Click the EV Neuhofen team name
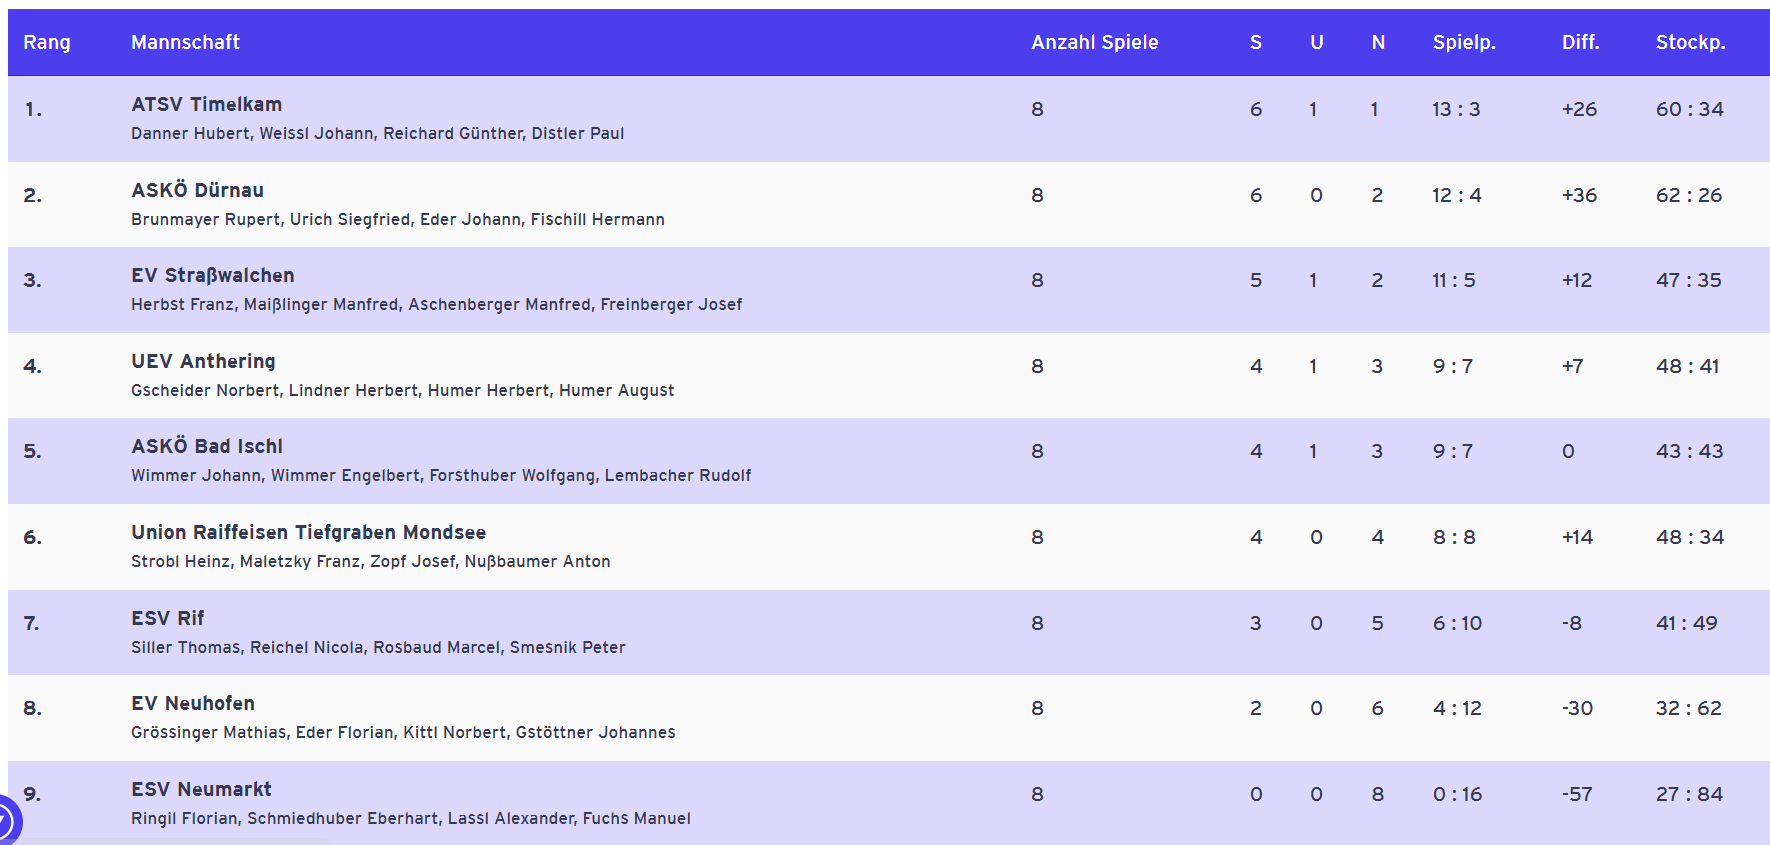Screen dimensions: 1770x845 pyautogui.click(x=193, y=703)
